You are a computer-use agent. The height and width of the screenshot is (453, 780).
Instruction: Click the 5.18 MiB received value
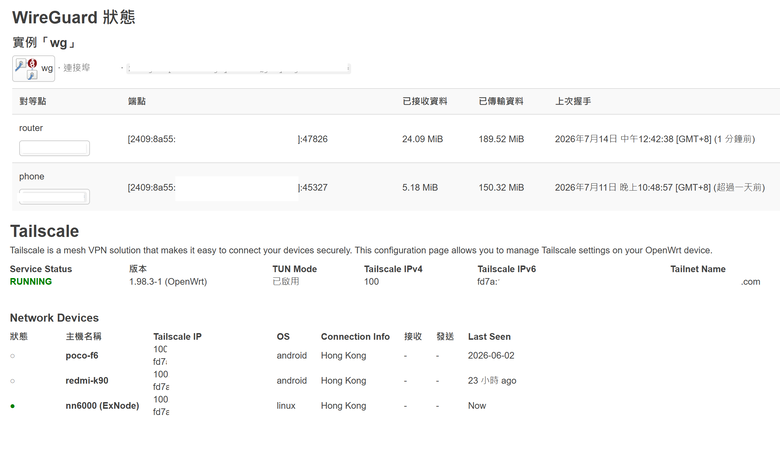tap(420, 187)
